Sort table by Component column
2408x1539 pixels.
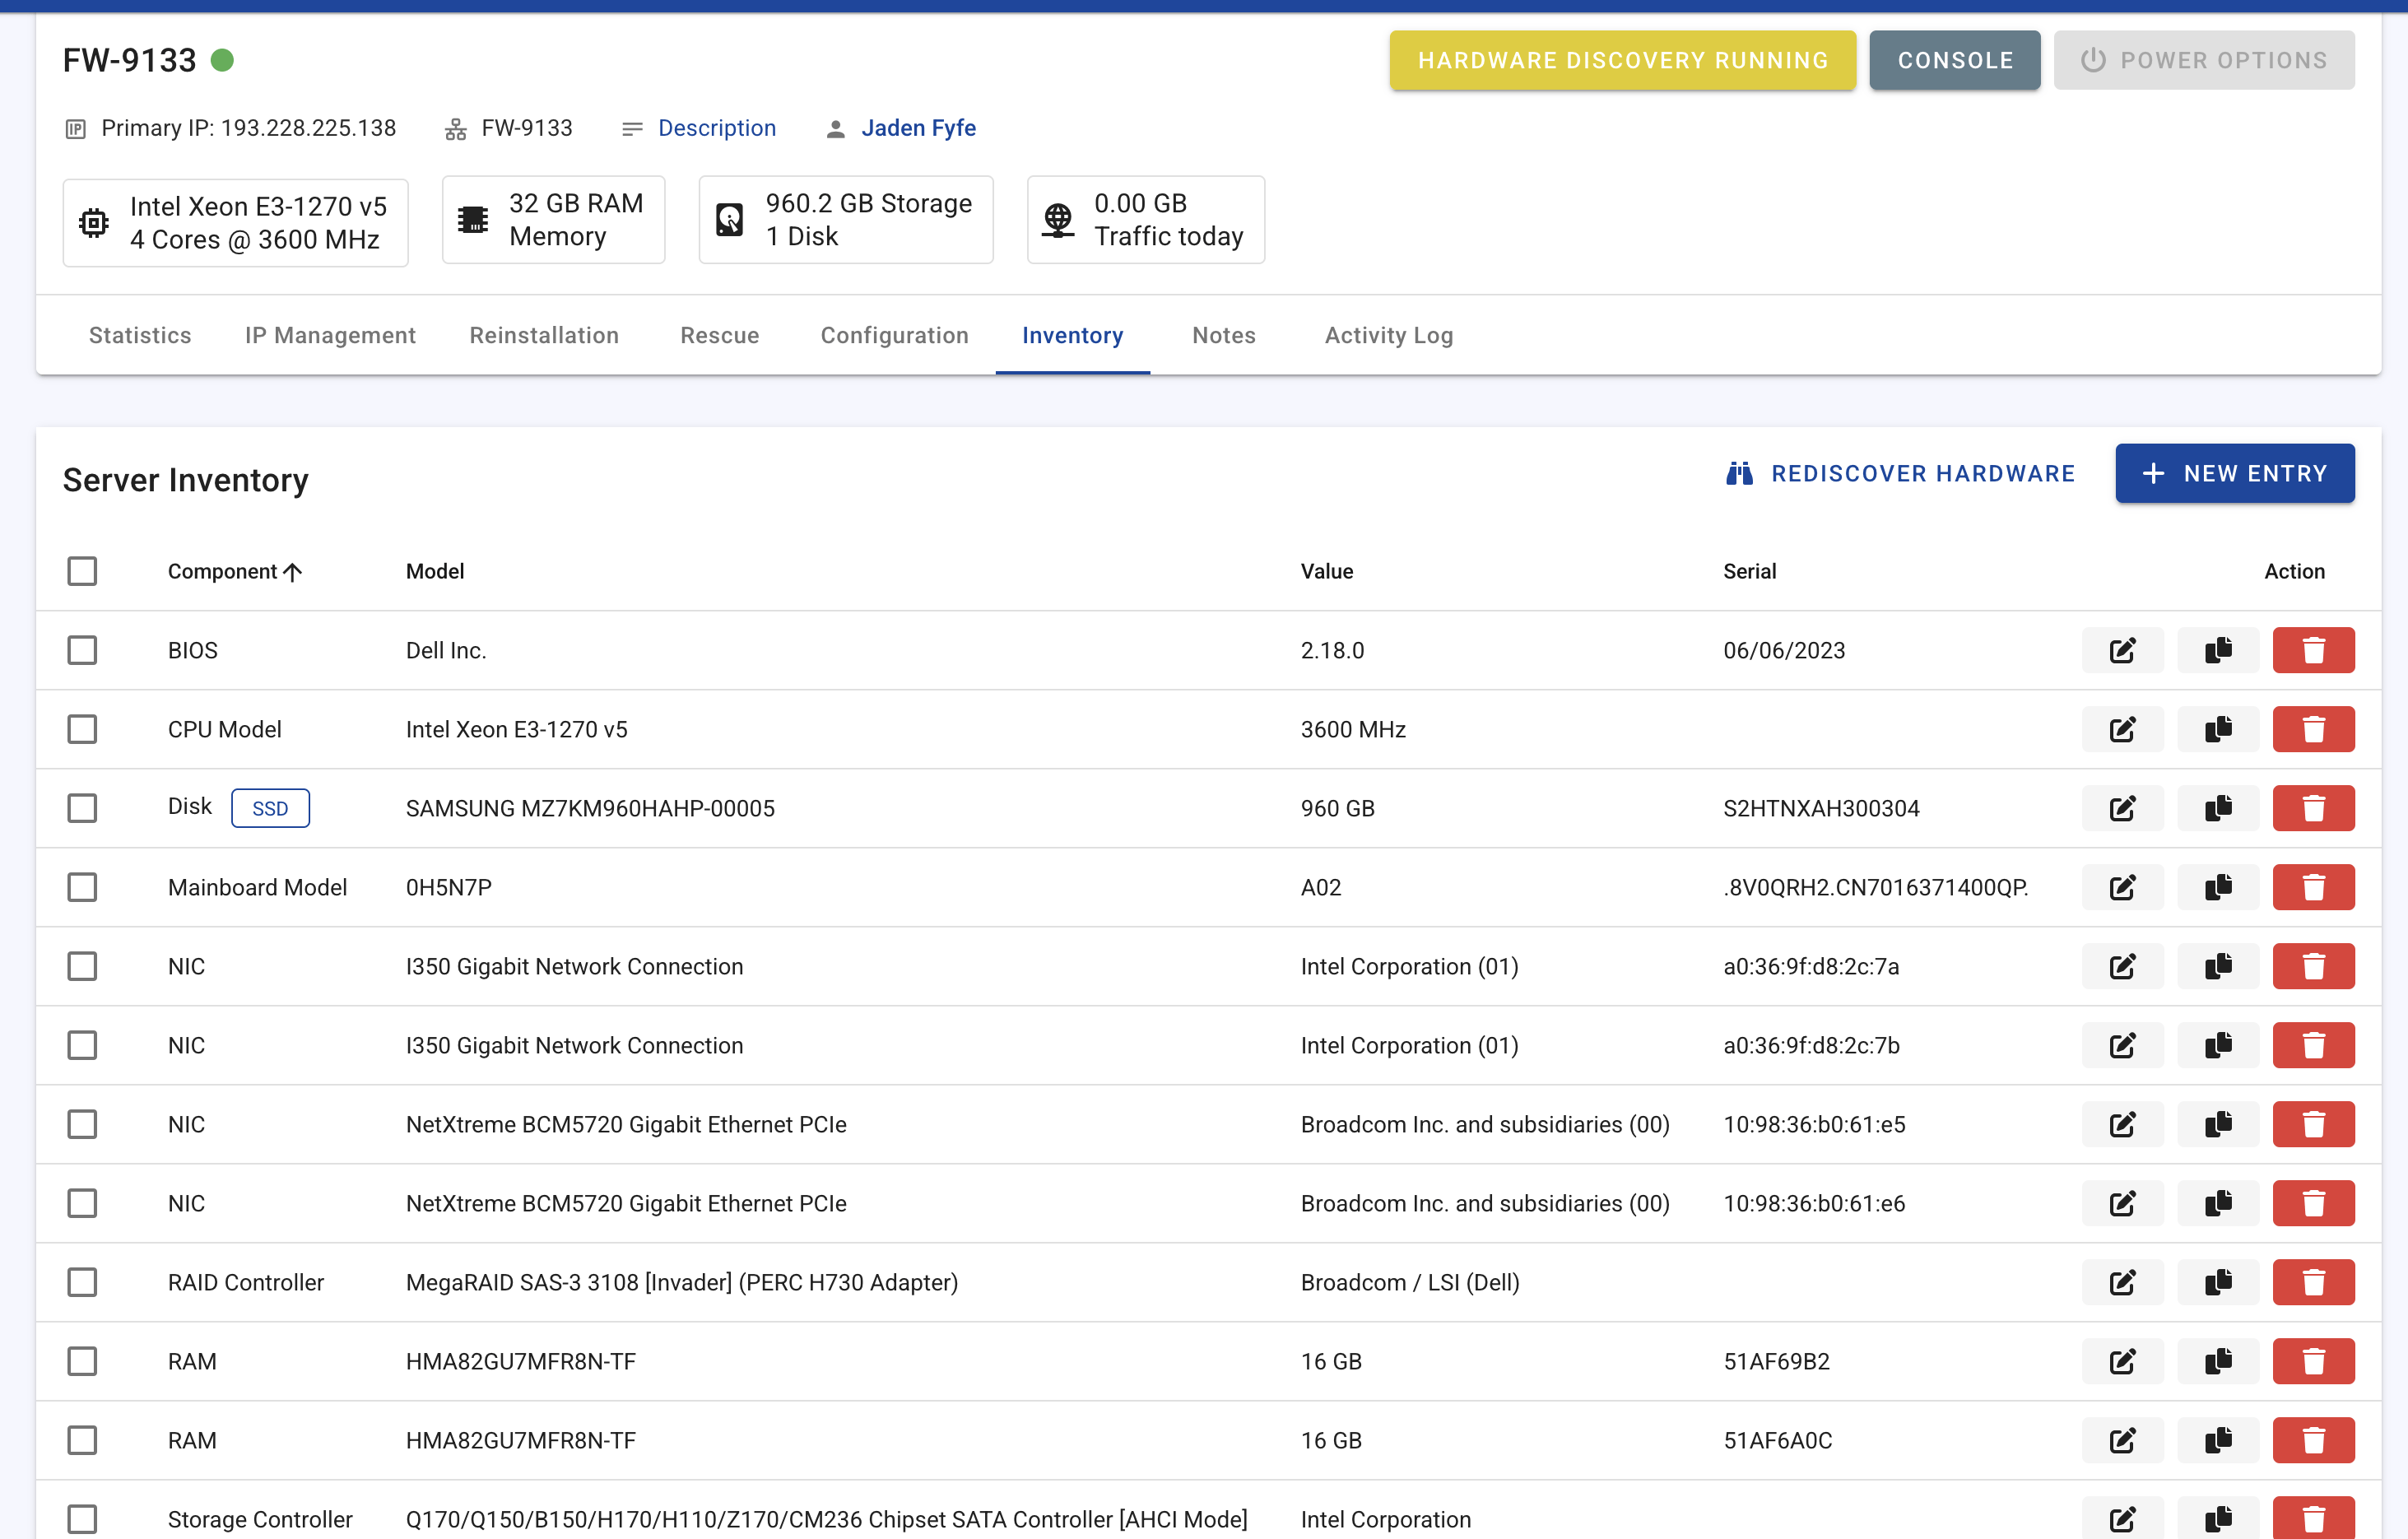point(234,571)
